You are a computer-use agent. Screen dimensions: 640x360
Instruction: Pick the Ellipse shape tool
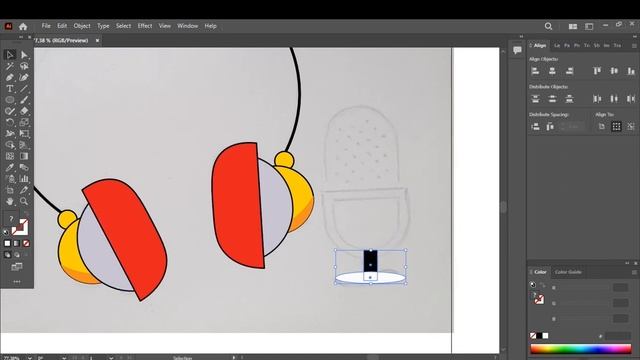[x=10, y=100]
